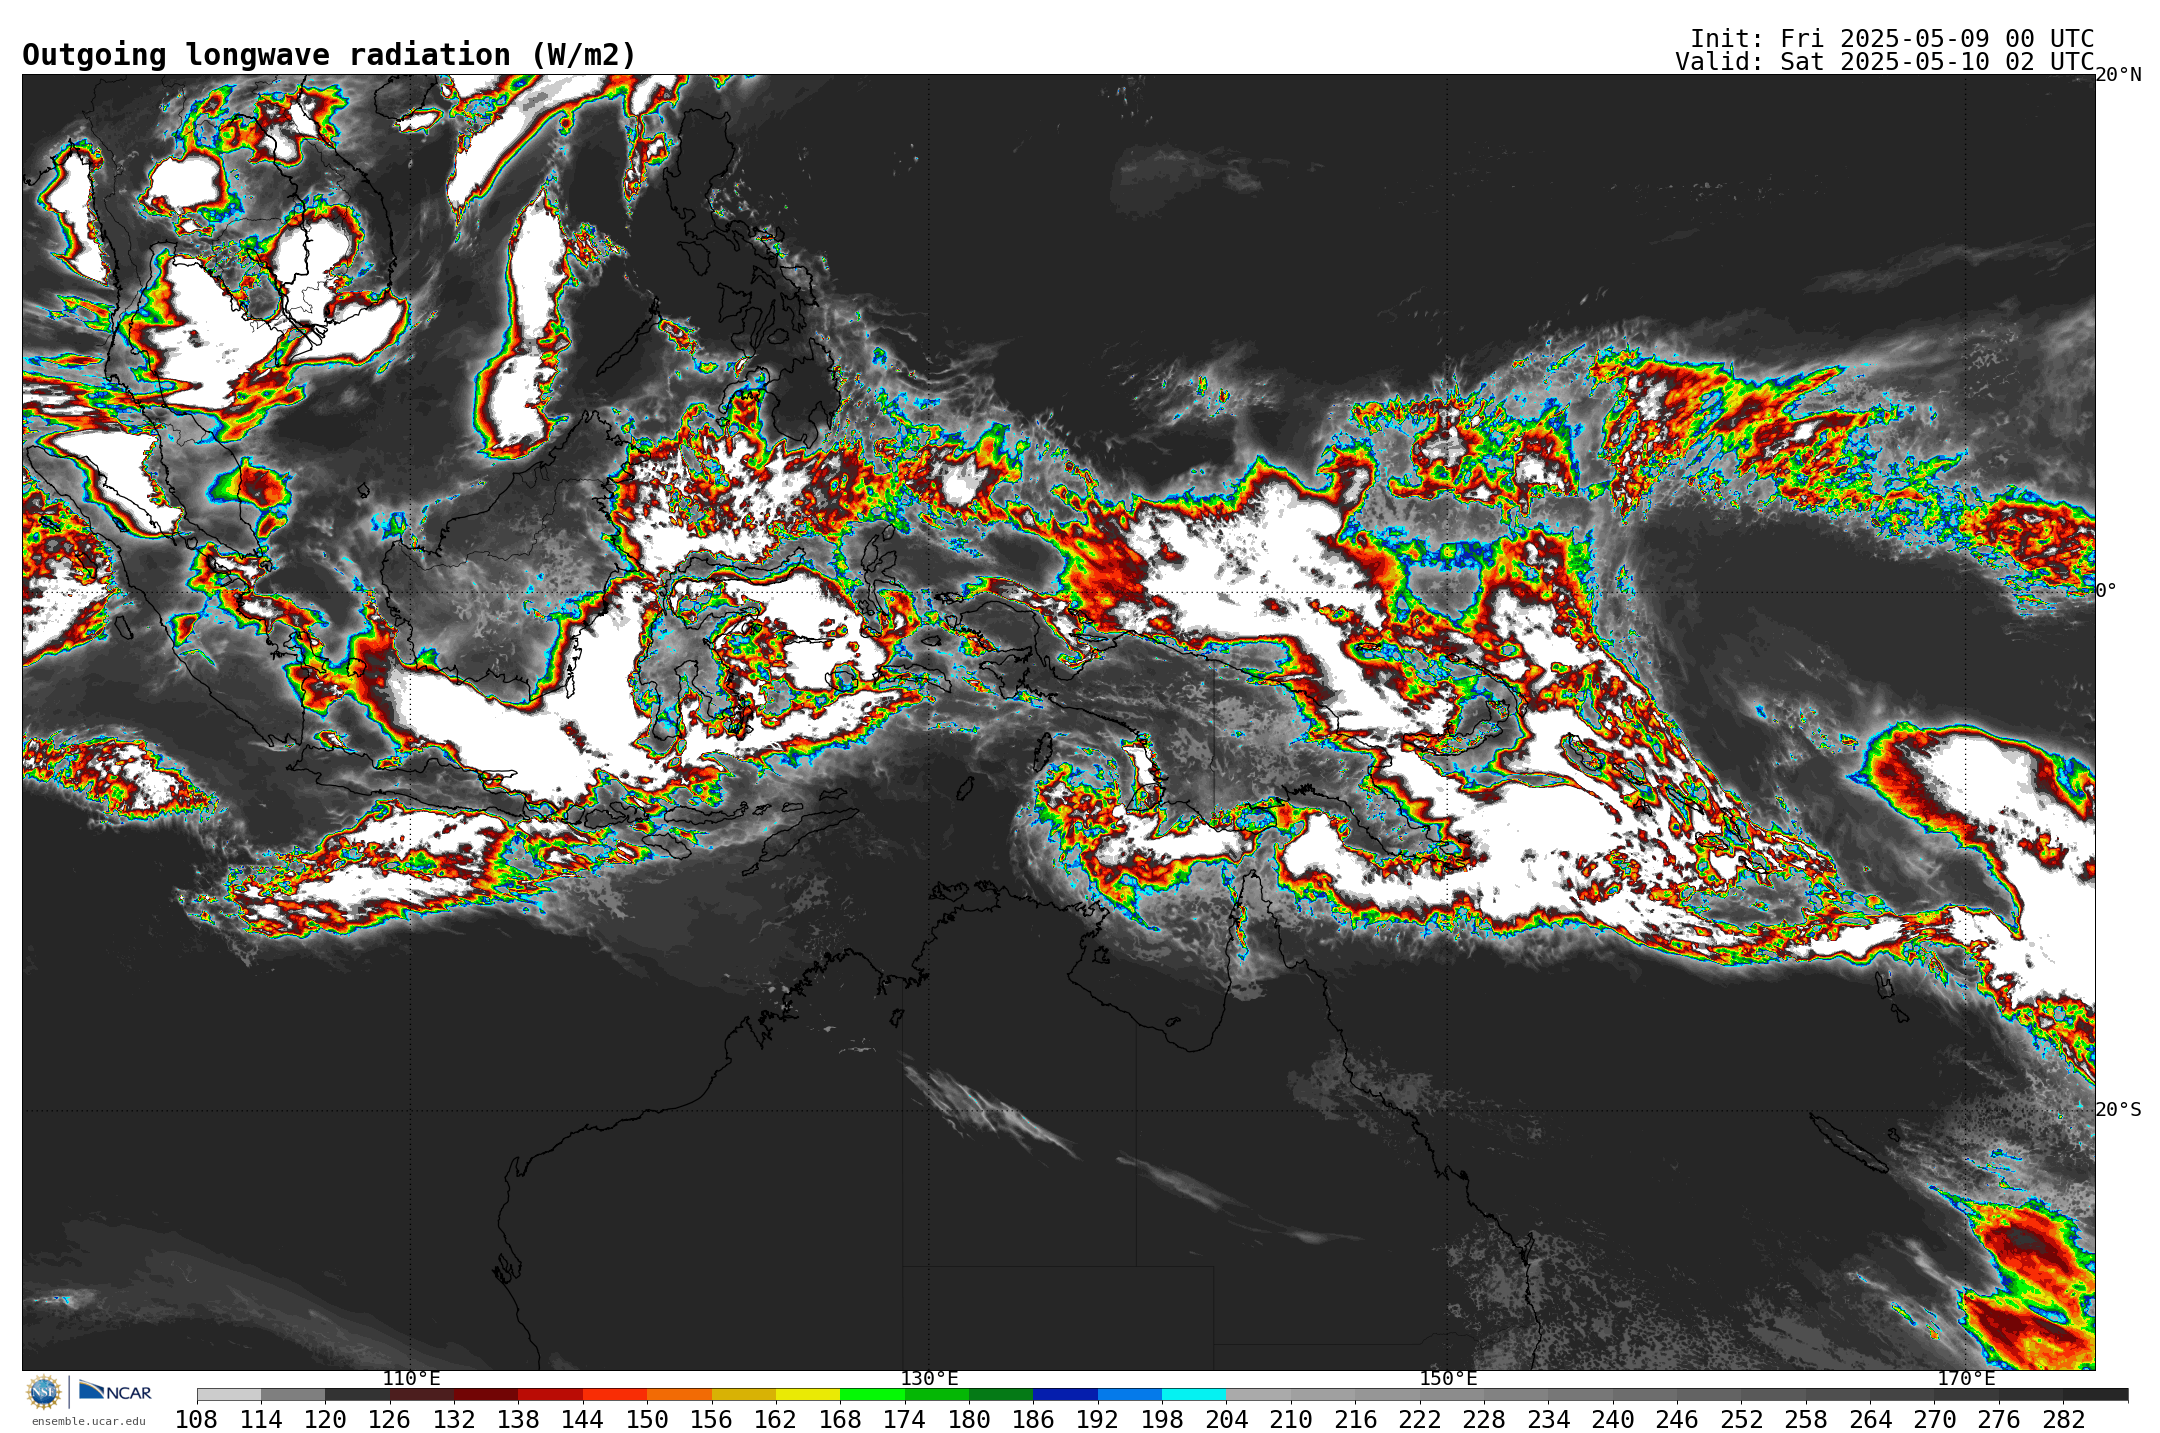The width and height of the screenshot is (2160, 1433).
Task: Choose the medium blue 192–198 colorbar swatch
Action: point(1130,1394)
